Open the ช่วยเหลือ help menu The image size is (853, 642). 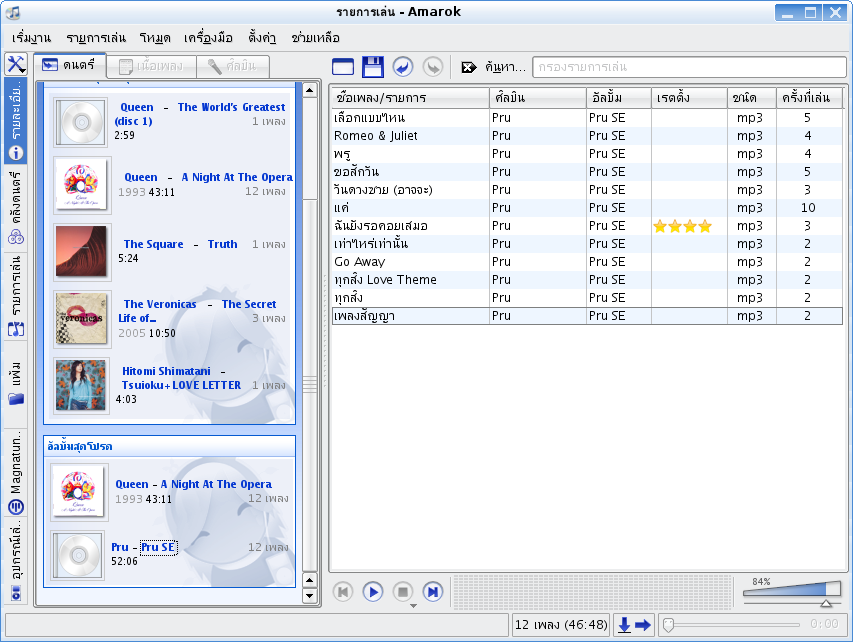pos(315,38)
